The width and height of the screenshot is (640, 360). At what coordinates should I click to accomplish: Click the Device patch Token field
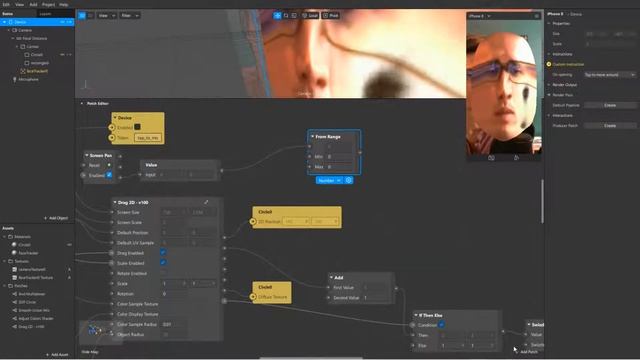(148, 138)
